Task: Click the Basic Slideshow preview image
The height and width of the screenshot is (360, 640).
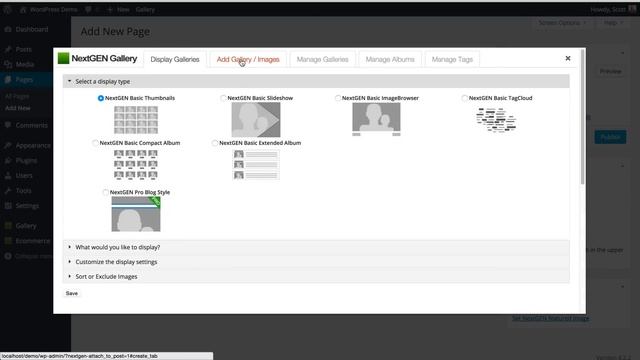Action: tap(256, 120)
